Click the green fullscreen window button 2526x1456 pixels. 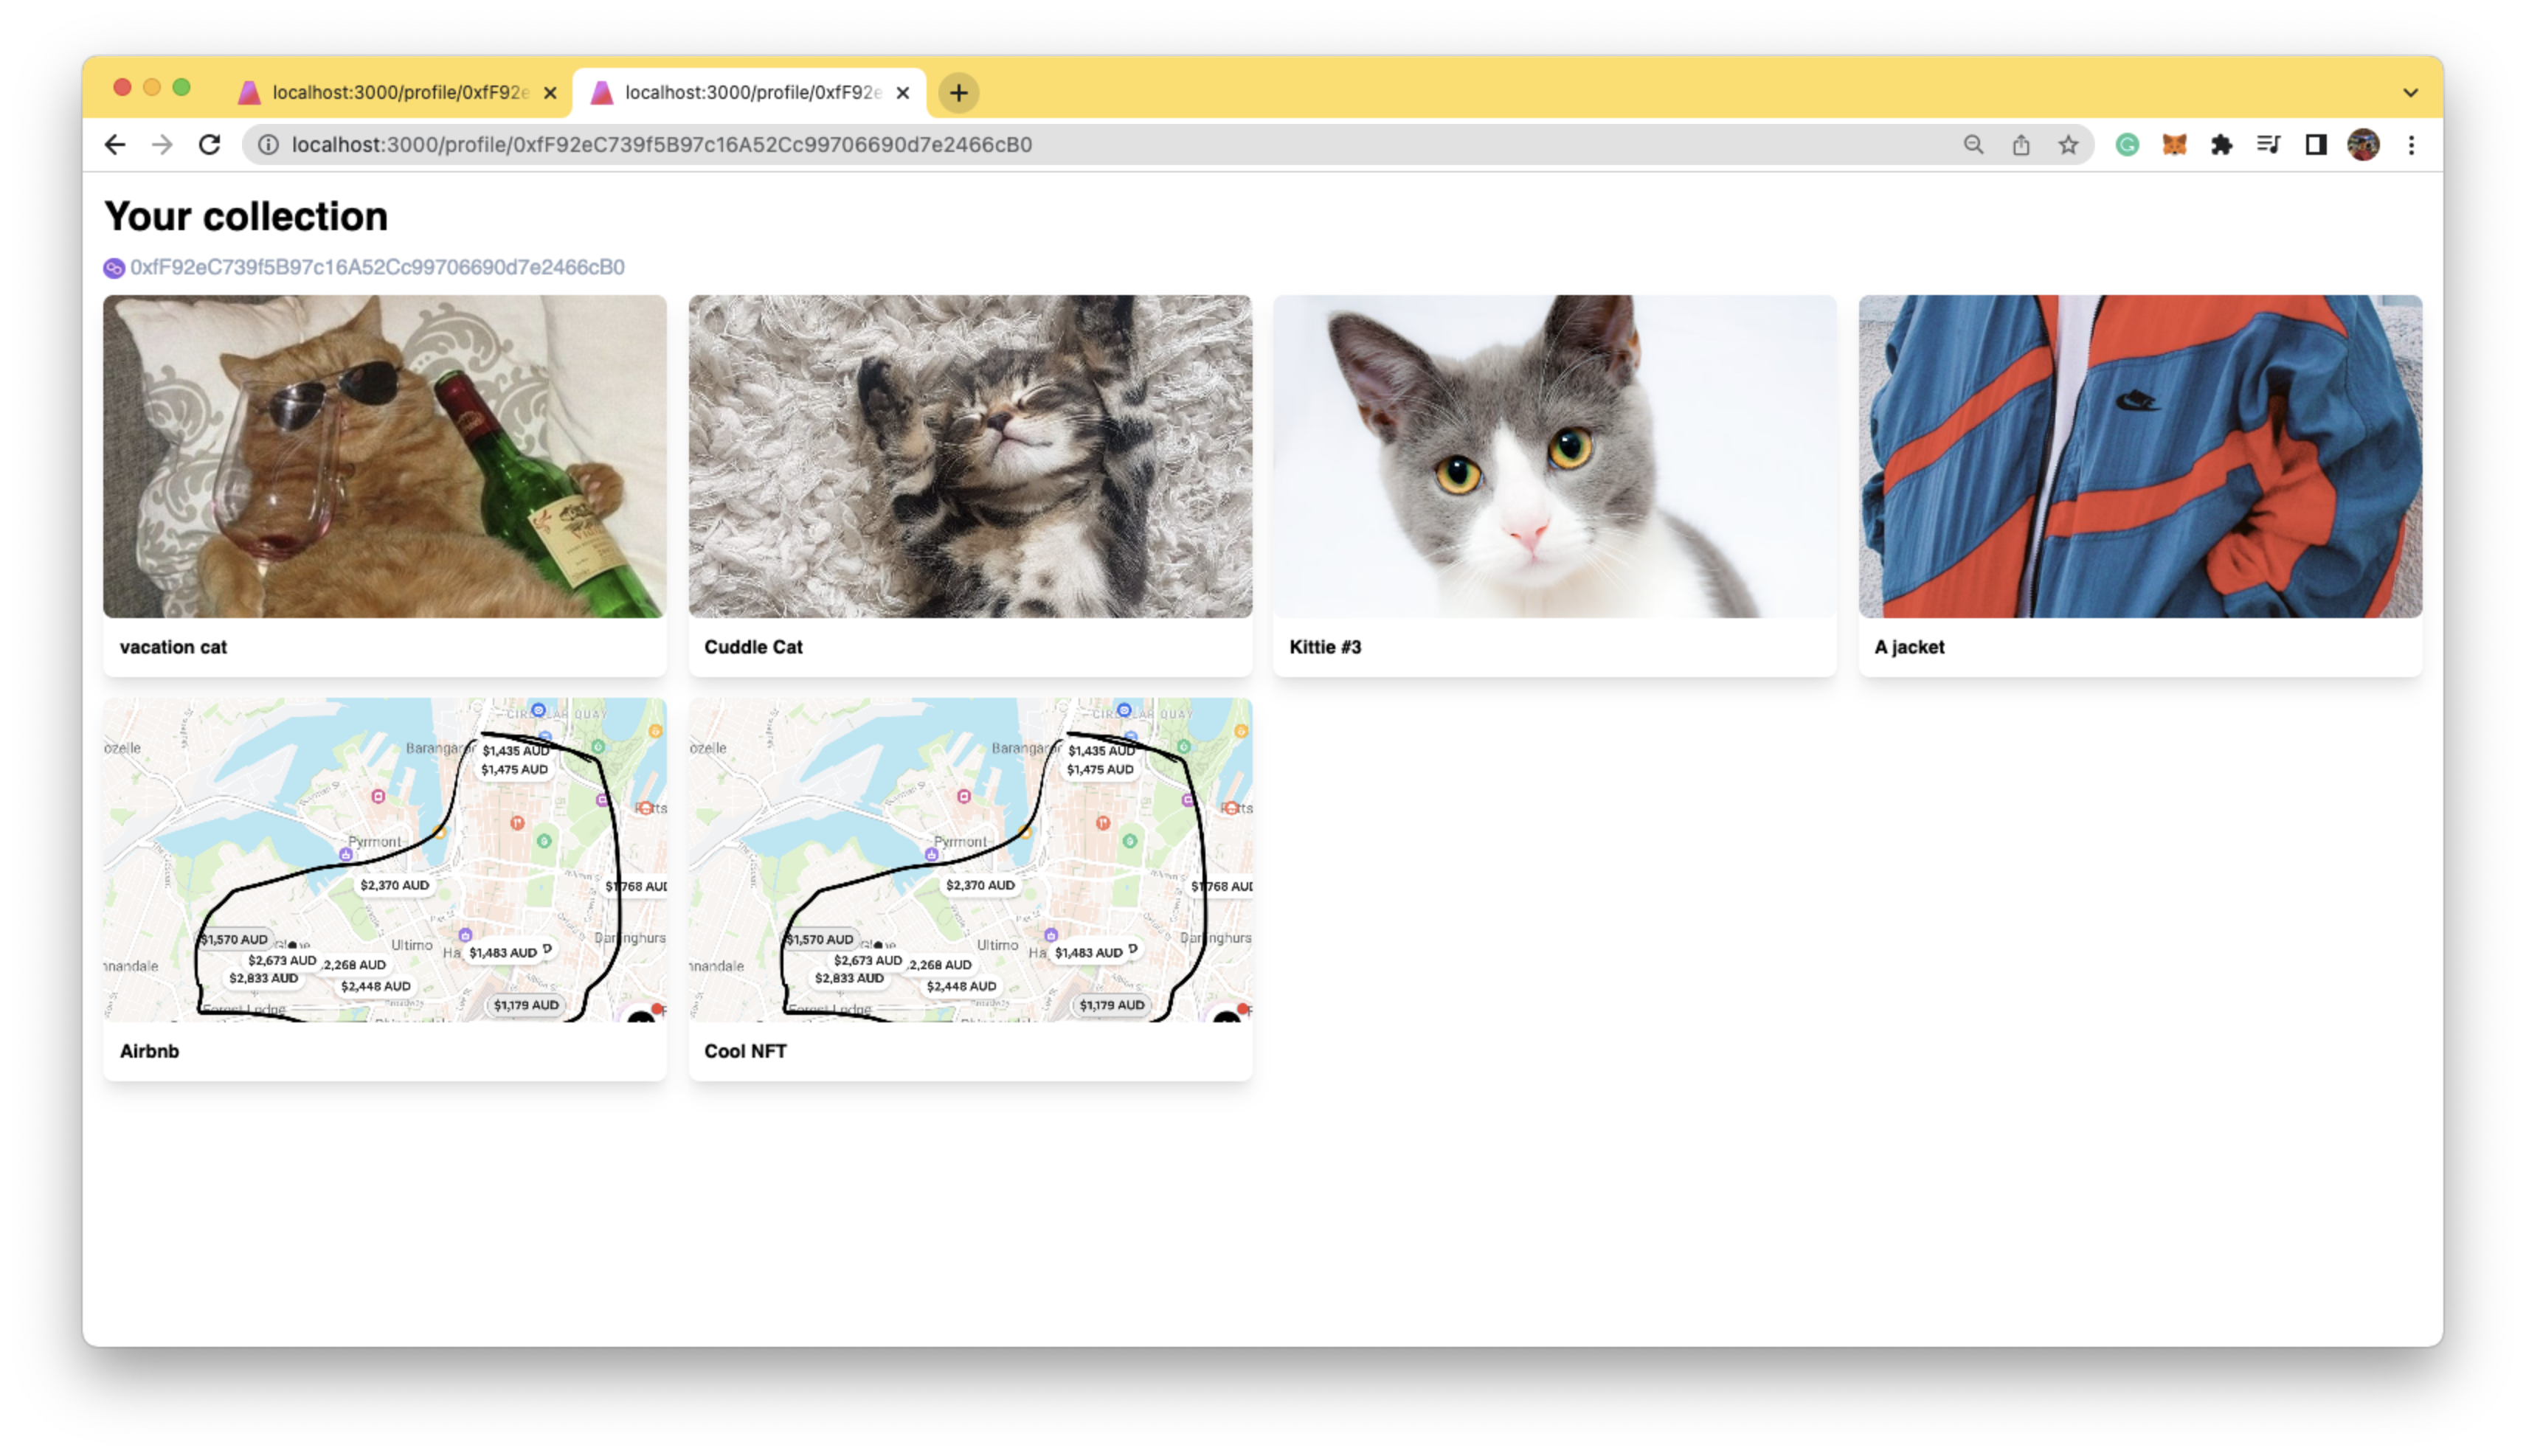coord(181,88)
